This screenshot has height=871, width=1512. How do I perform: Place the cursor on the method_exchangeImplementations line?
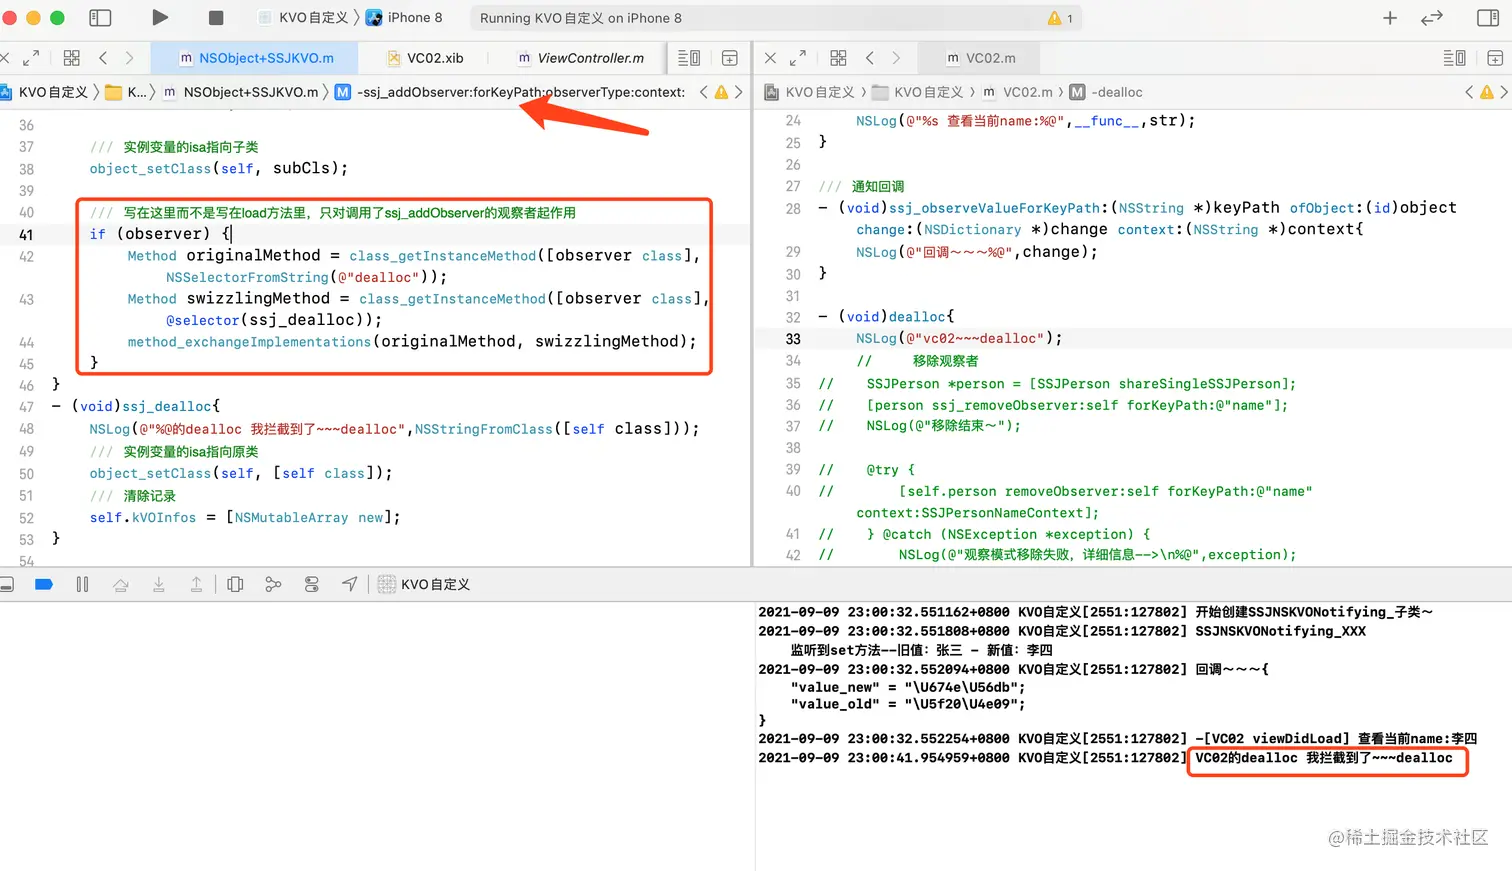pos(412,342)
